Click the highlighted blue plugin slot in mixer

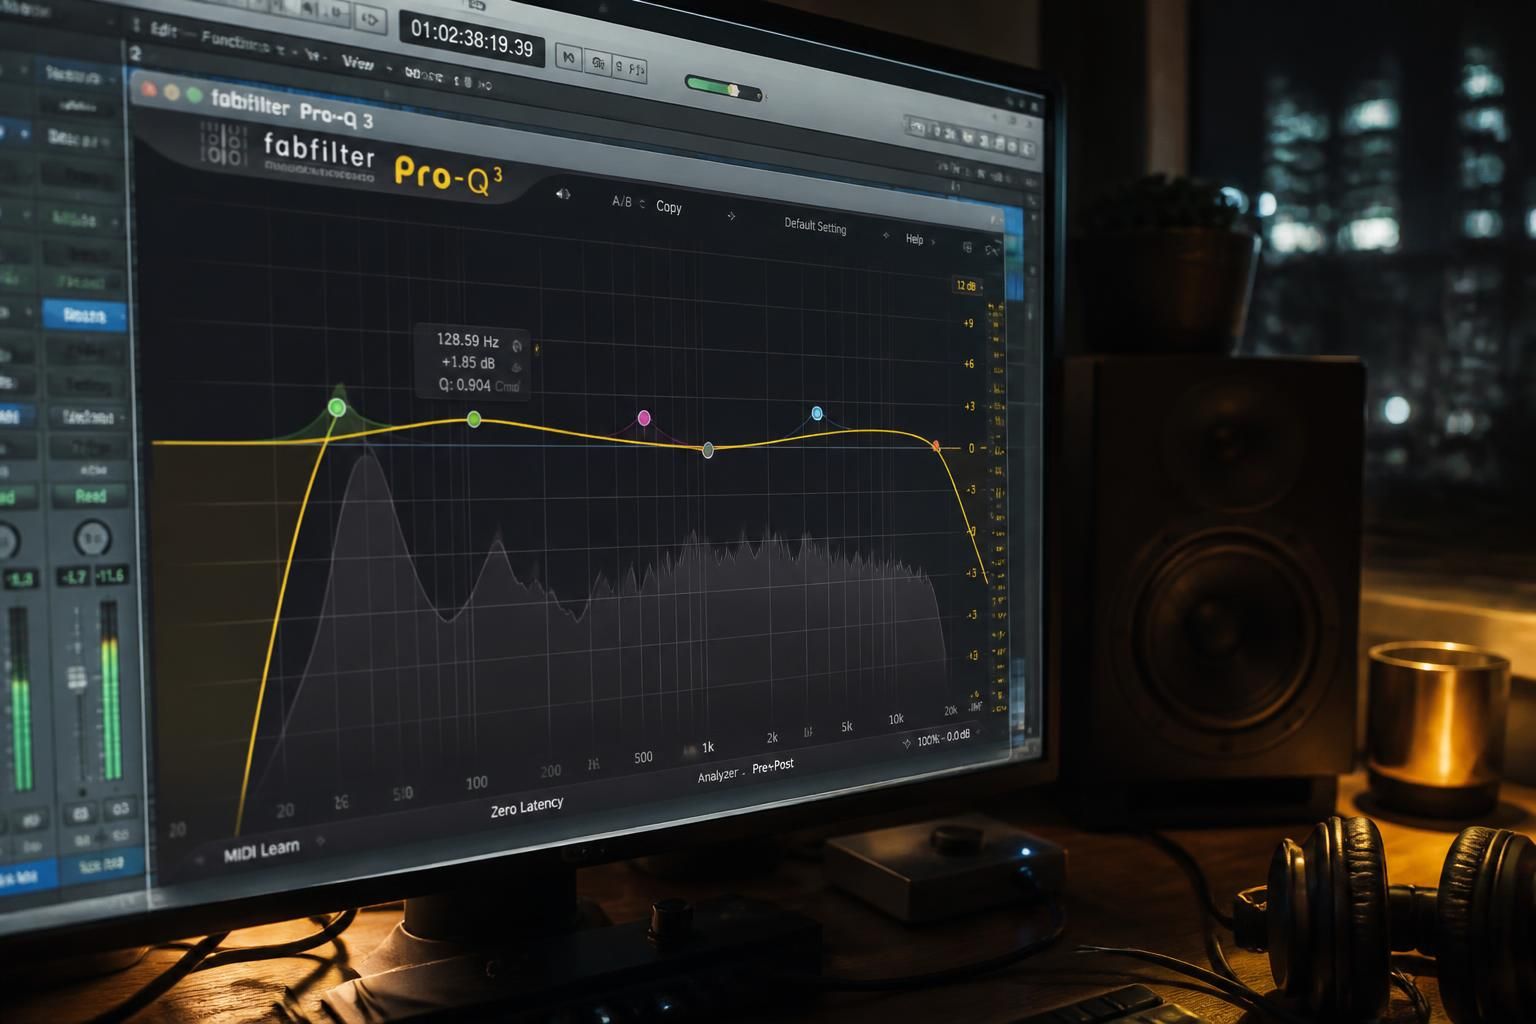[x=85, y=314]
